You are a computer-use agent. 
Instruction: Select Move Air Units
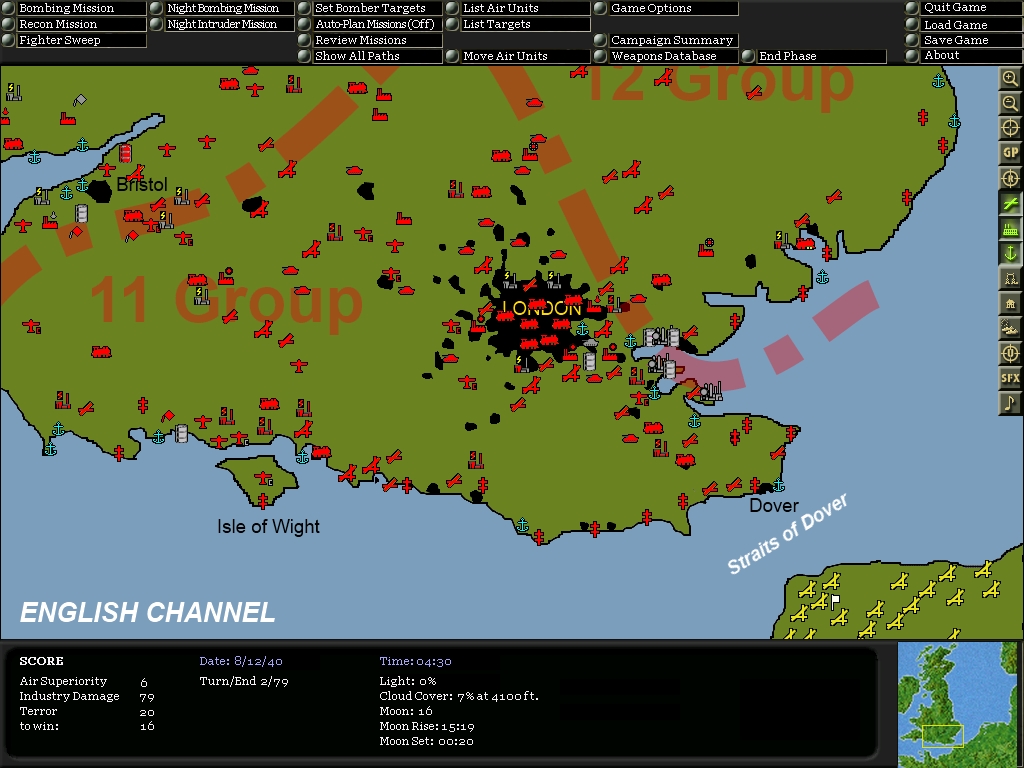[518, 56]
